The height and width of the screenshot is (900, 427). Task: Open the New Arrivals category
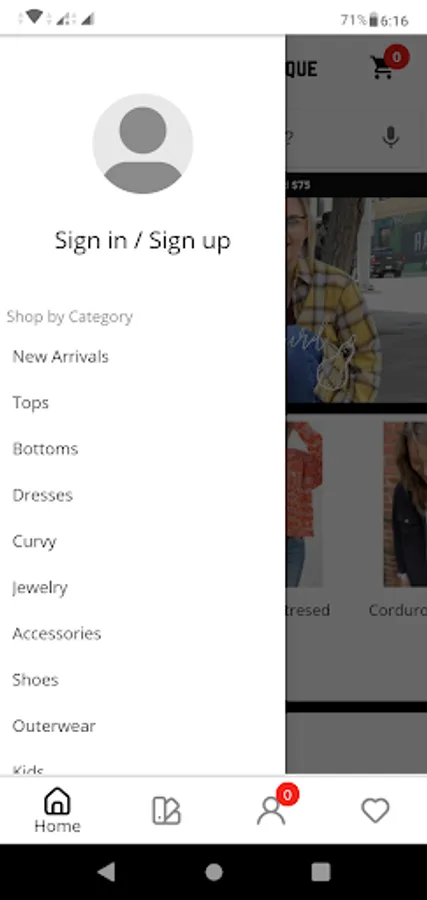60,356
